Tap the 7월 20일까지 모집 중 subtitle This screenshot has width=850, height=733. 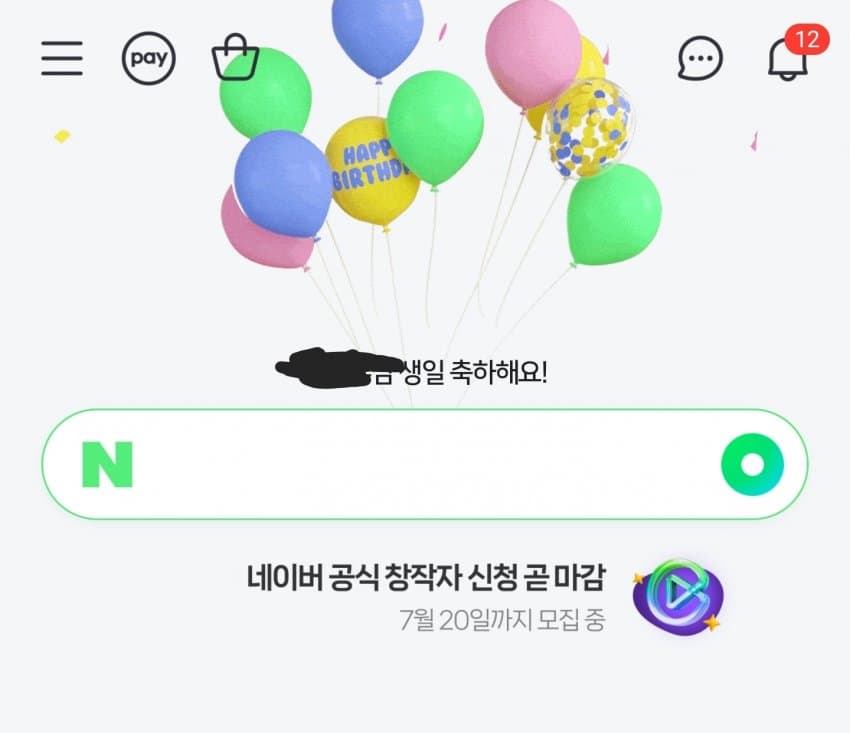pyautogui.click(x=502, y=620)
